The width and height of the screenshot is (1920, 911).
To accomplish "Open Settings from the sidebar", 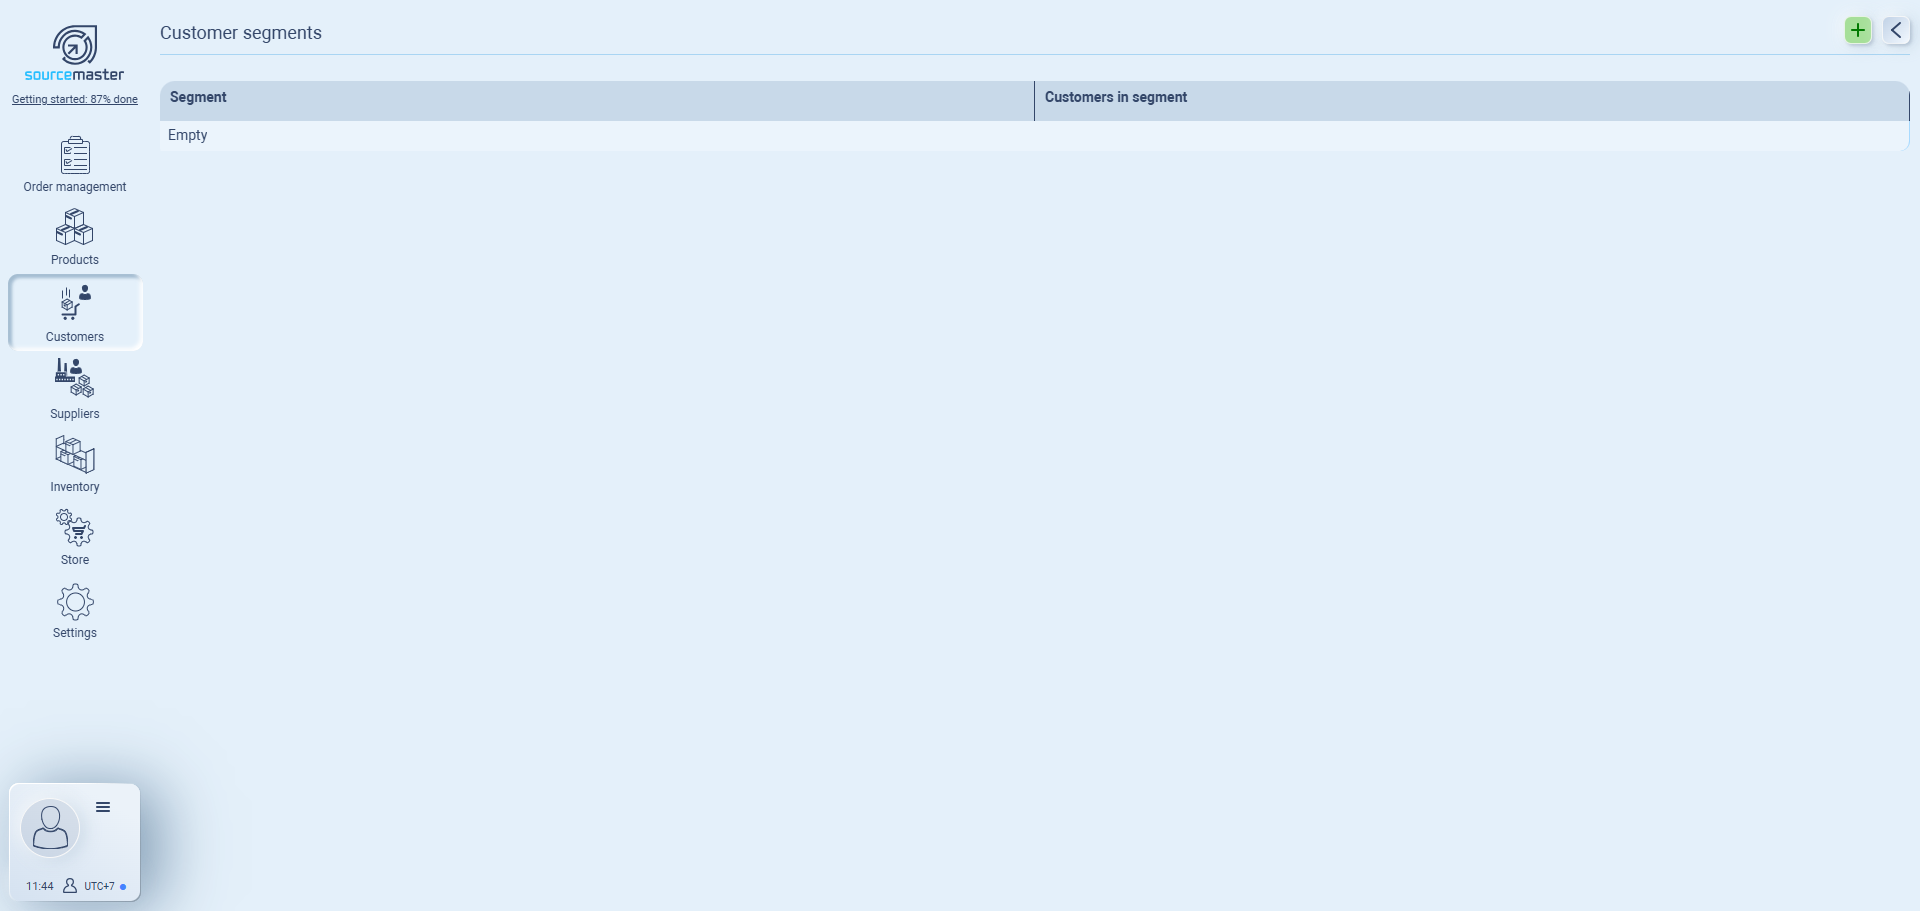I will click(x=75, y=611).
